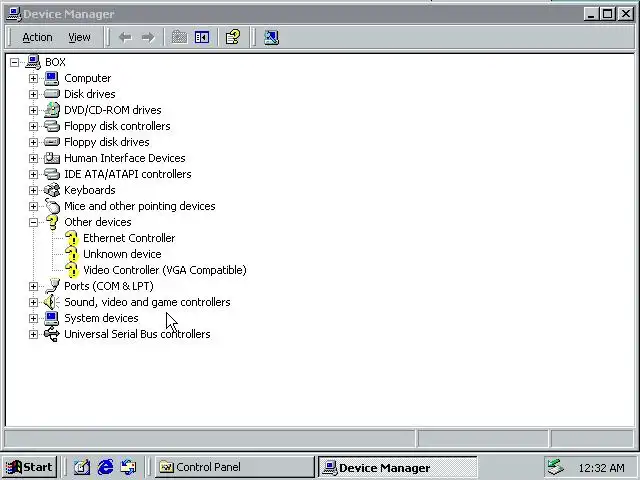Select the BOX computer icon
Viewport: 640px width, 480px height.
[x=33, y=62]
